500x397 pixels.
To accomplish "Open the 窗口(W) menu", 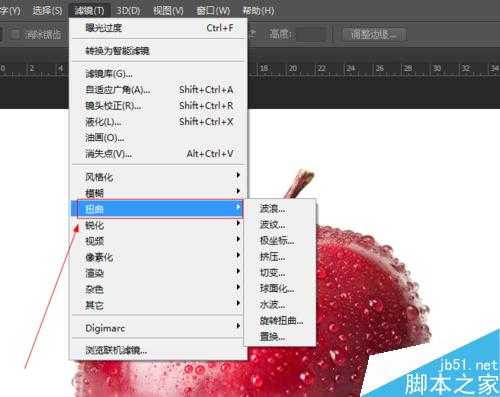I will click(213, 11).
